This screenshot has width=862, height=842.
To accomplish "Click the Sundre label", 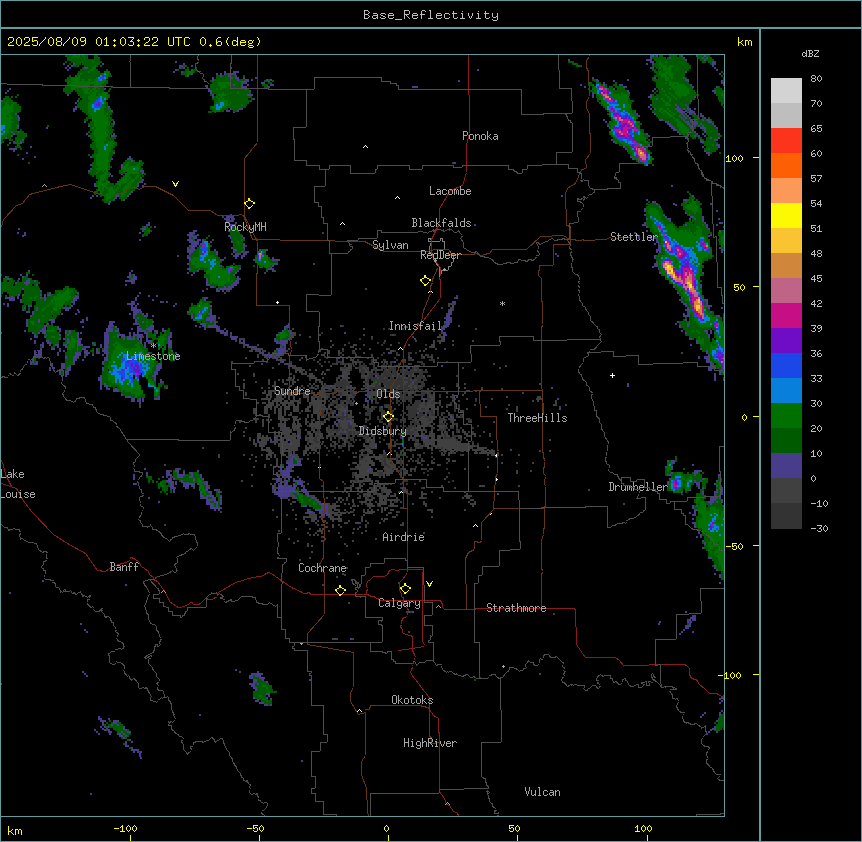I will 292,391.
